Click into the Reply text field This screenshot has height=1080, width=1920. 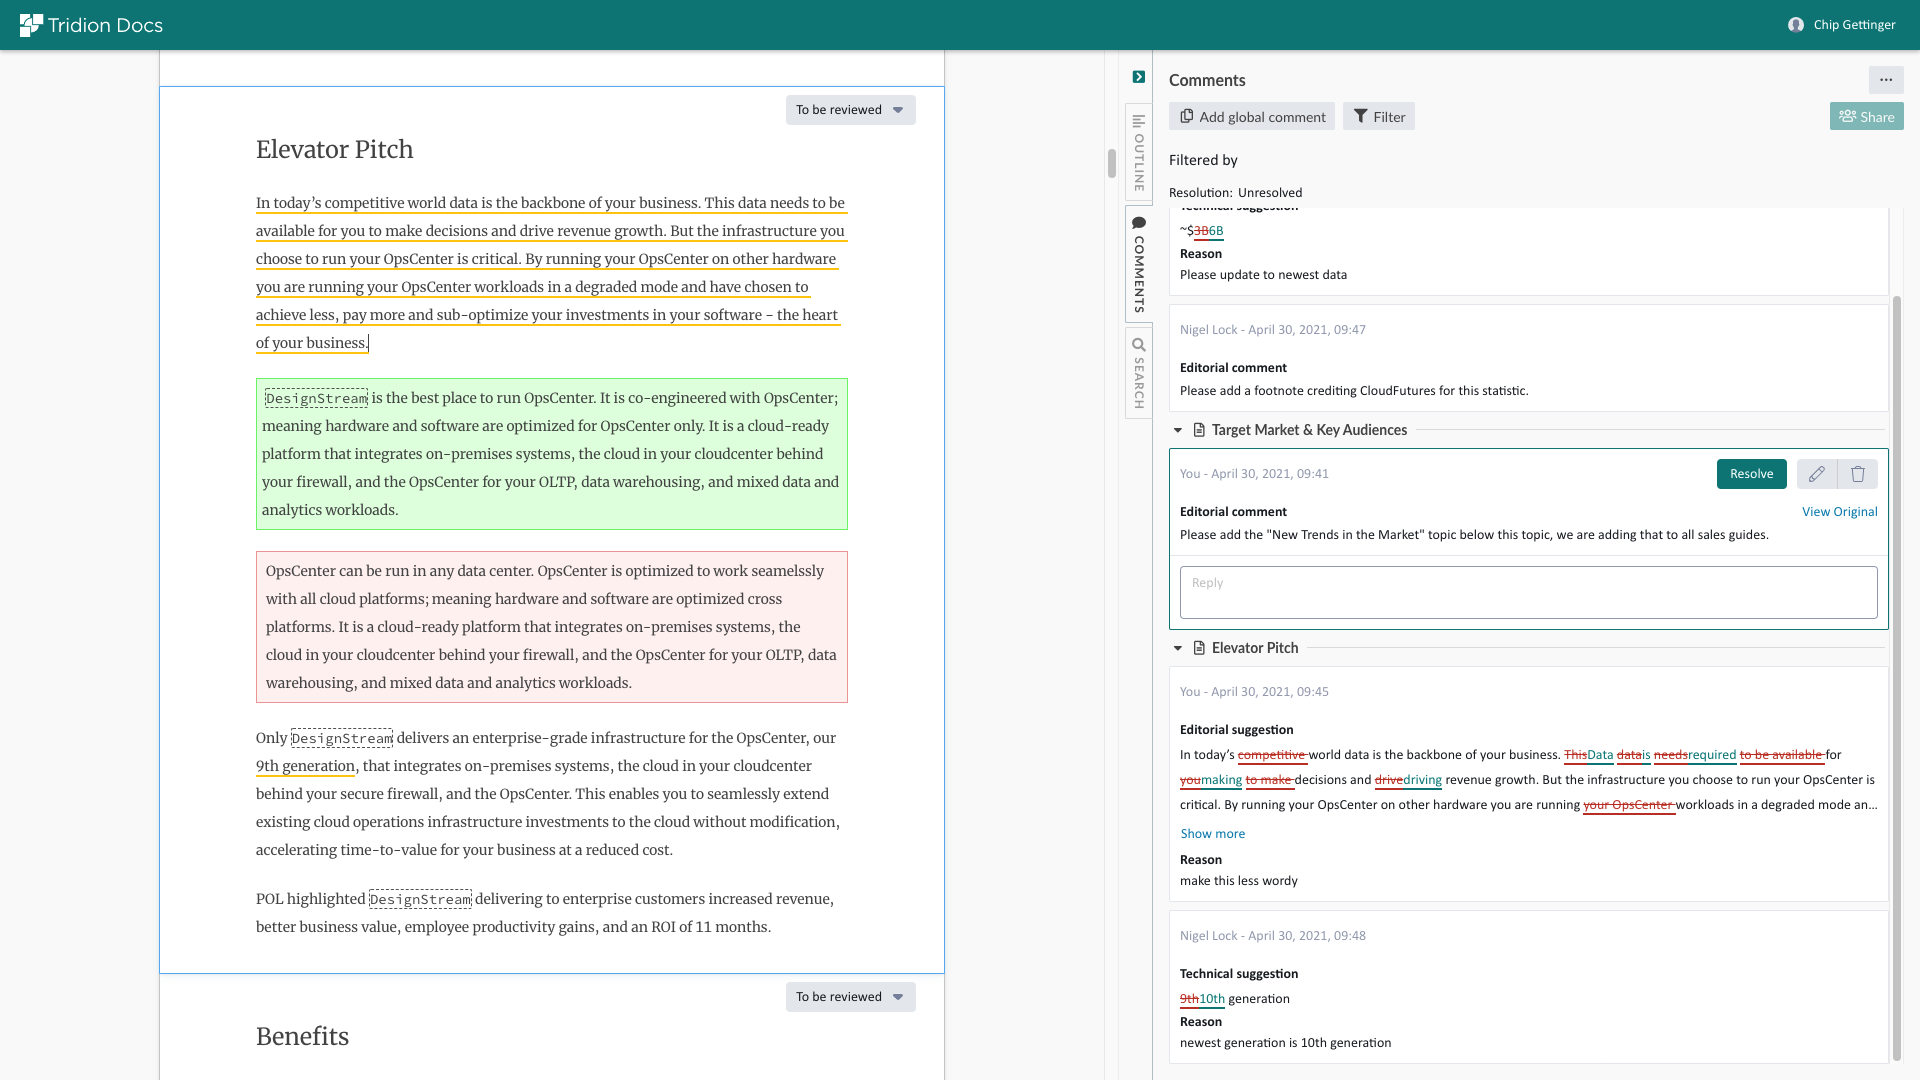click(1528, 592)
